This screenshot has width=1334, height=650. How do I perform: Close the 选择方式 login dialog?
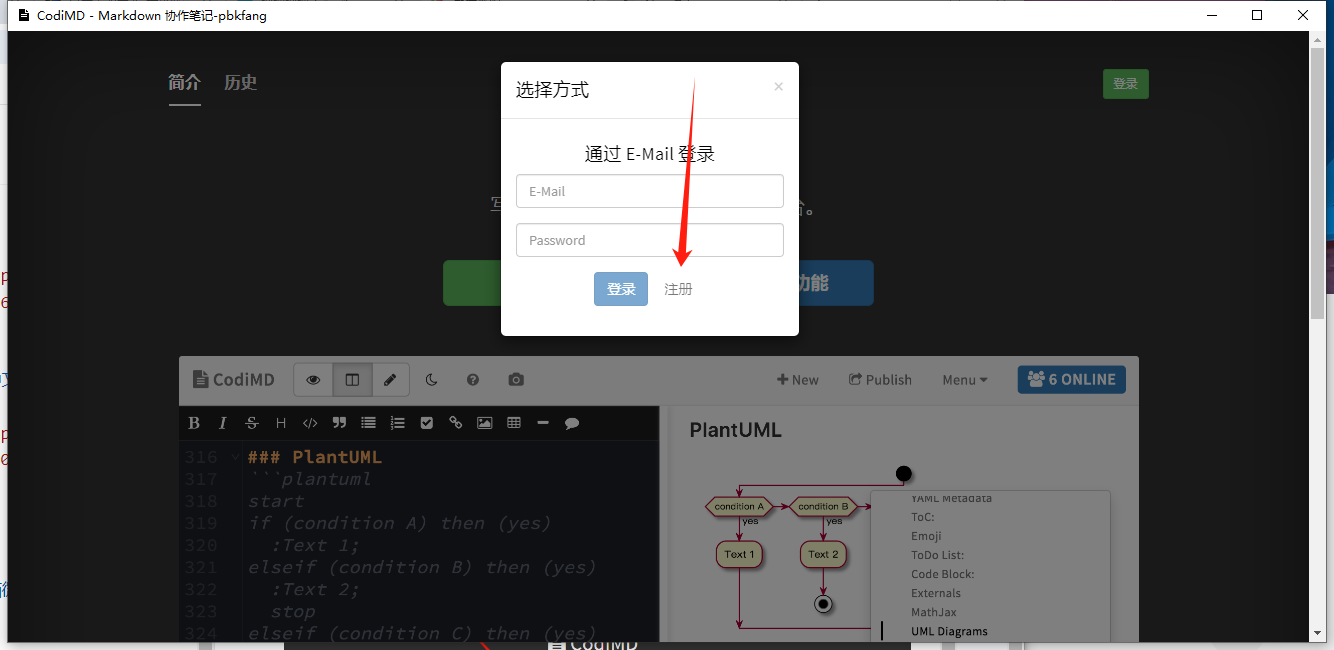[778, 87]
